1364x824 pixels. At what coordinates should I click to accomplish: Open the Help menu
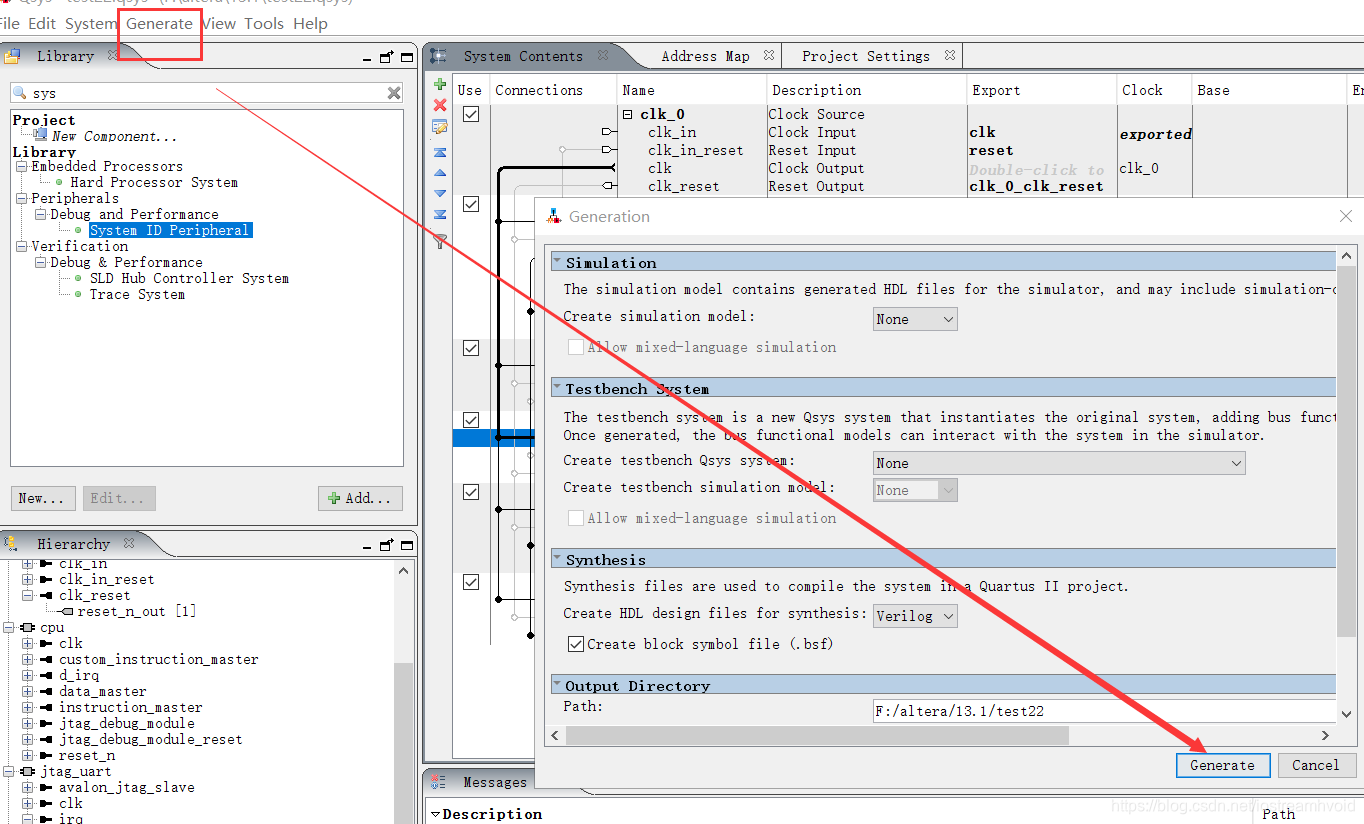pyautogui.click(x=310, y=23)
